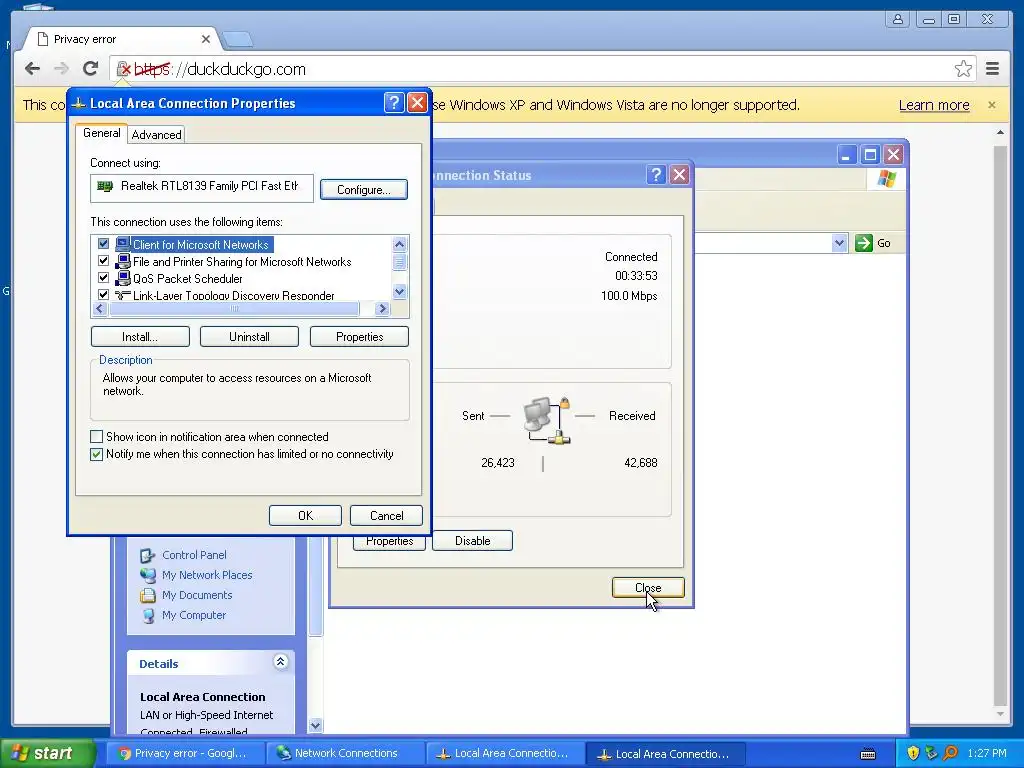Screen dimensions: 1024x768
Task: Open address dropdown in Network Connections window
Action: (x=840, y=243)
